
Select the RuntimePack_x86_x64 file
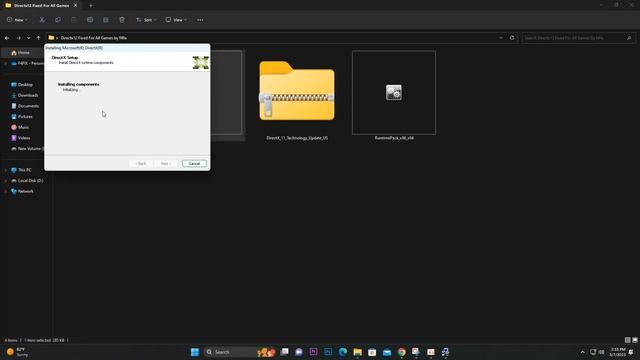pos(394,96)
